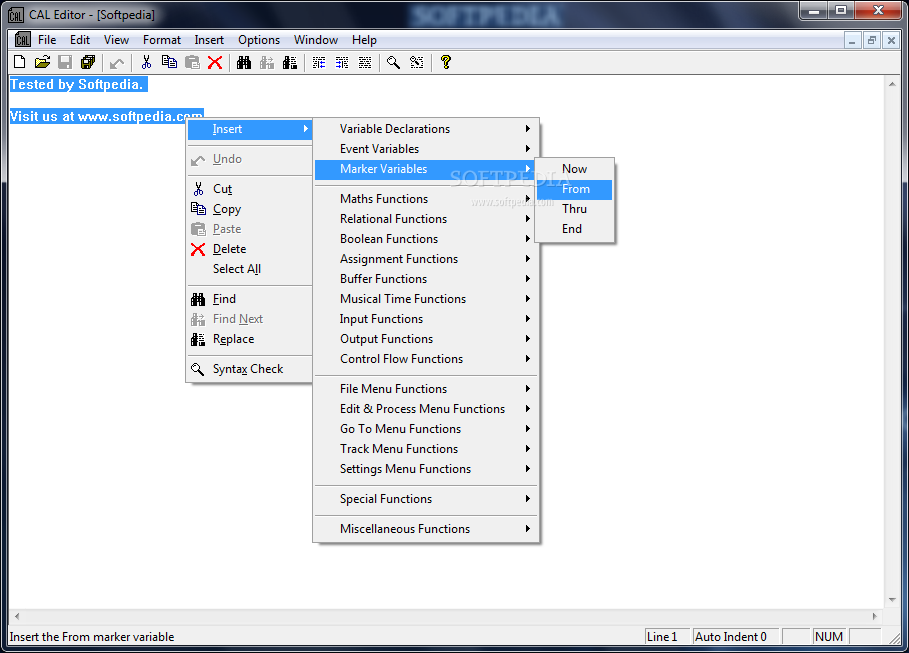Expand Go To Menu Functions submenu
Viewport: 909px width, 653px height.
(x=426, y=429)
